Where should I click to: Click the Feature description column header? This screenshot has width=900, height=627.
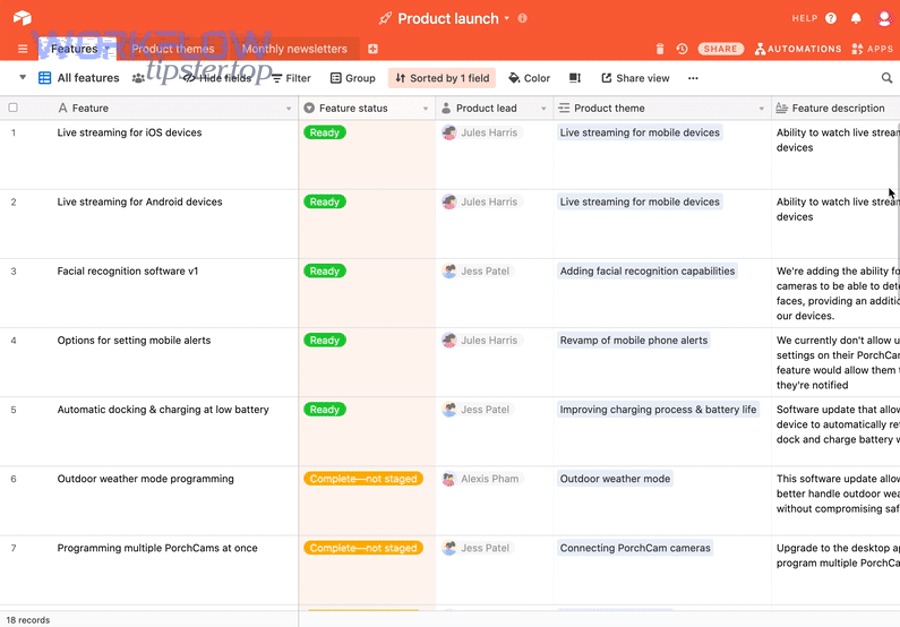click(x=836, y=108)
